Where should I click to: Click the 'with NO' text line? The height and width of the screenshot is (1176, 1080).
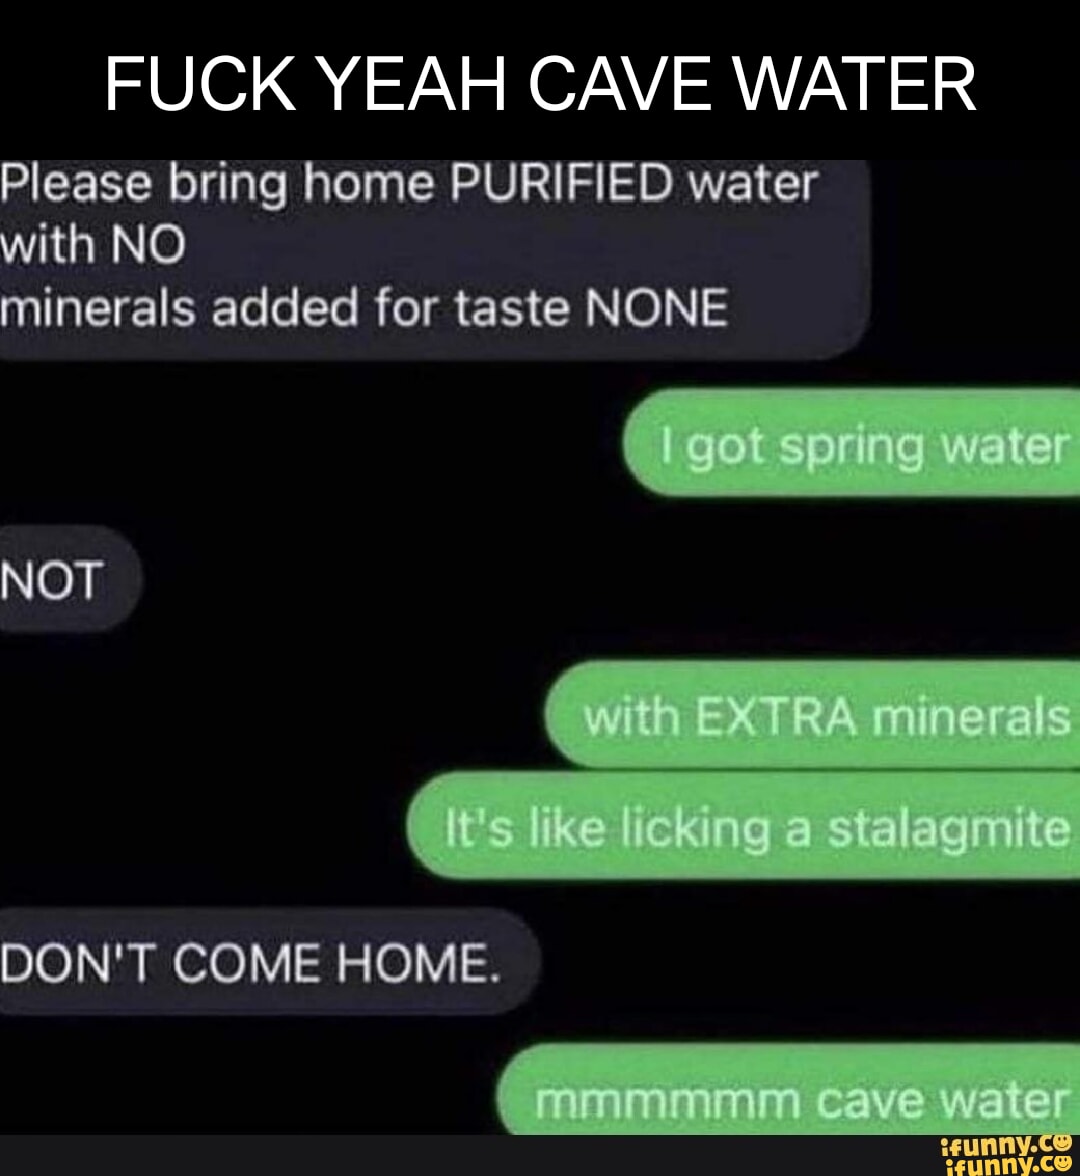pos(92,245)
